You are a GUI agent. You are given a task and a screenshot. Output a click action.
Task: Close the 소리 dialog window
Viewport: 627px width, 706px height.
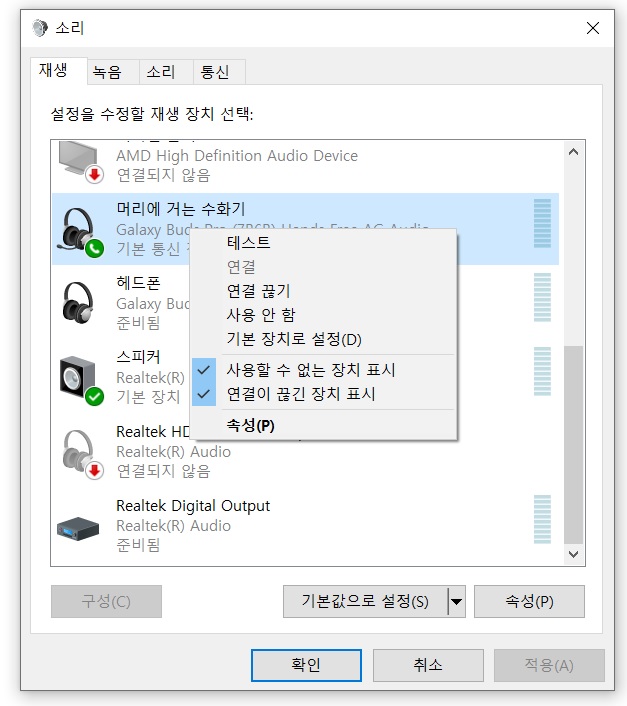point(593,28)
